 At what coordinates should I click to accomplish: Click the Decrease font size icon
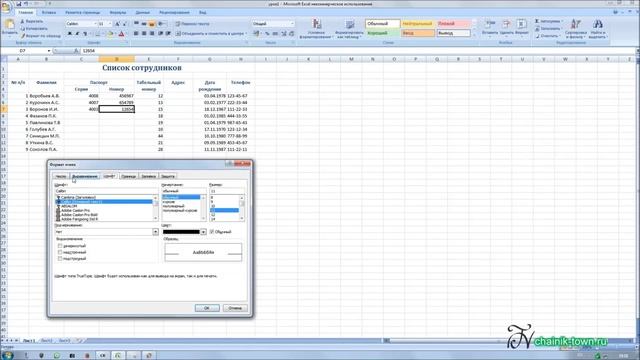(x=125, y=24)
